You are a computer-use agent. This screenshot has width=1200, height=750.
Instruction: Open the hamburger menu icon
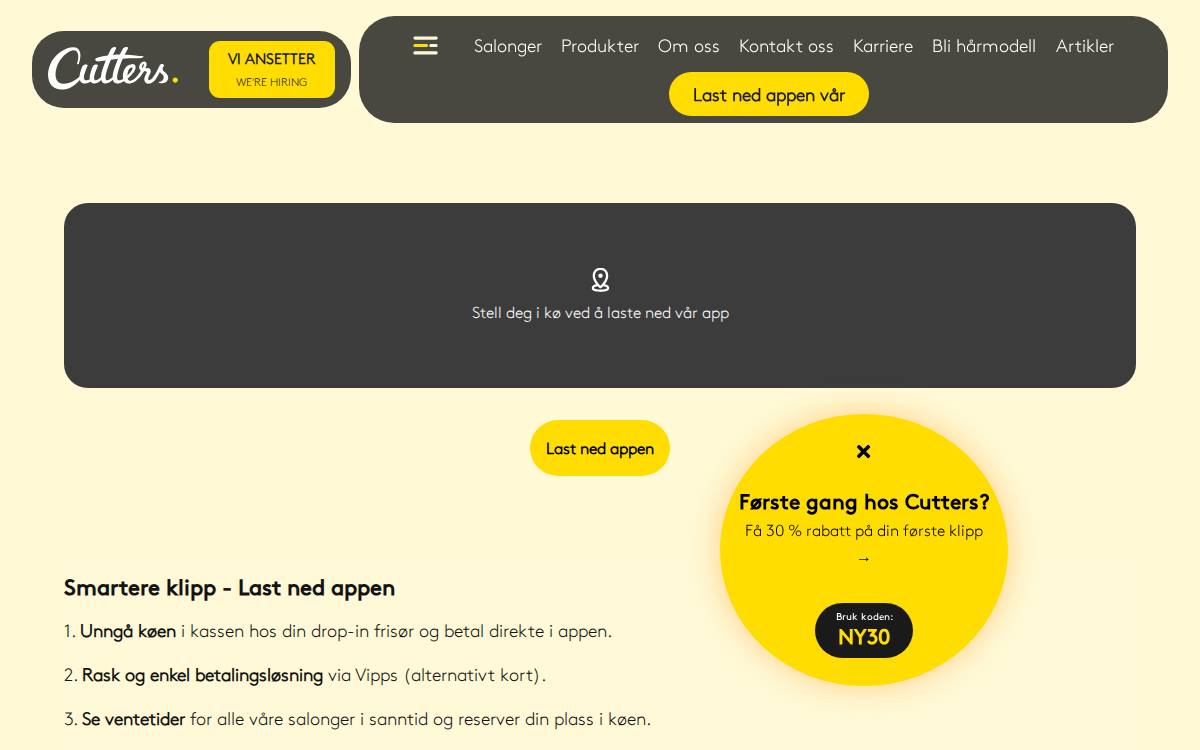(x=426, y=46)
